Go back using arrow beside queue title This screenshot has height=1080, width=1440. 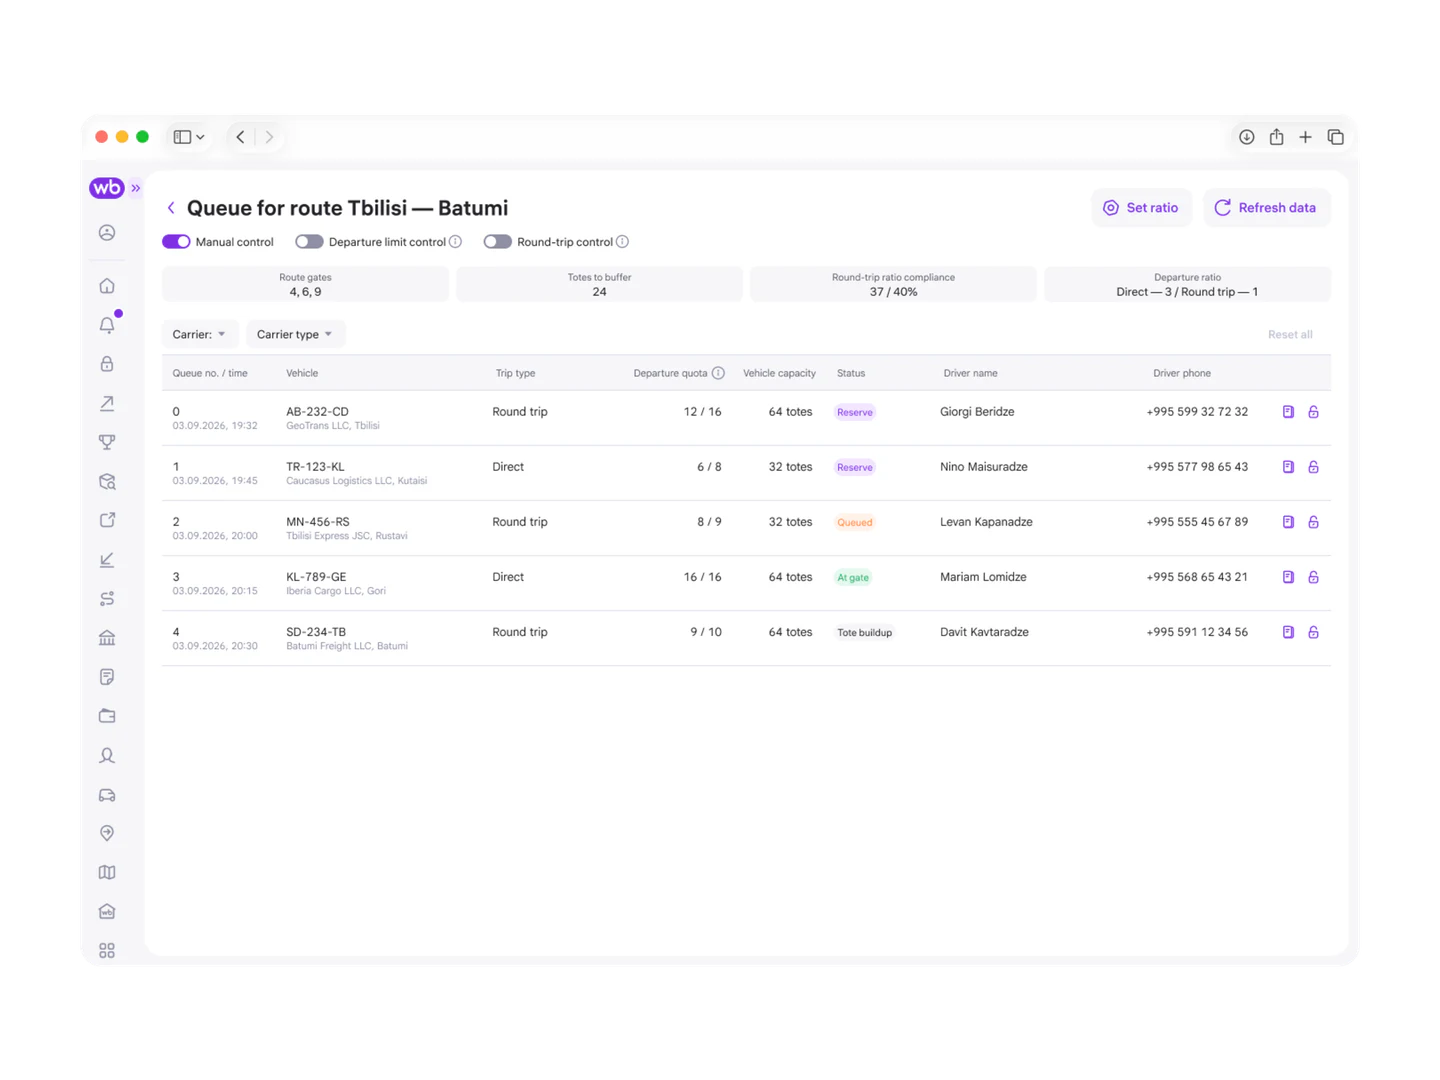[x=171, y=208]
